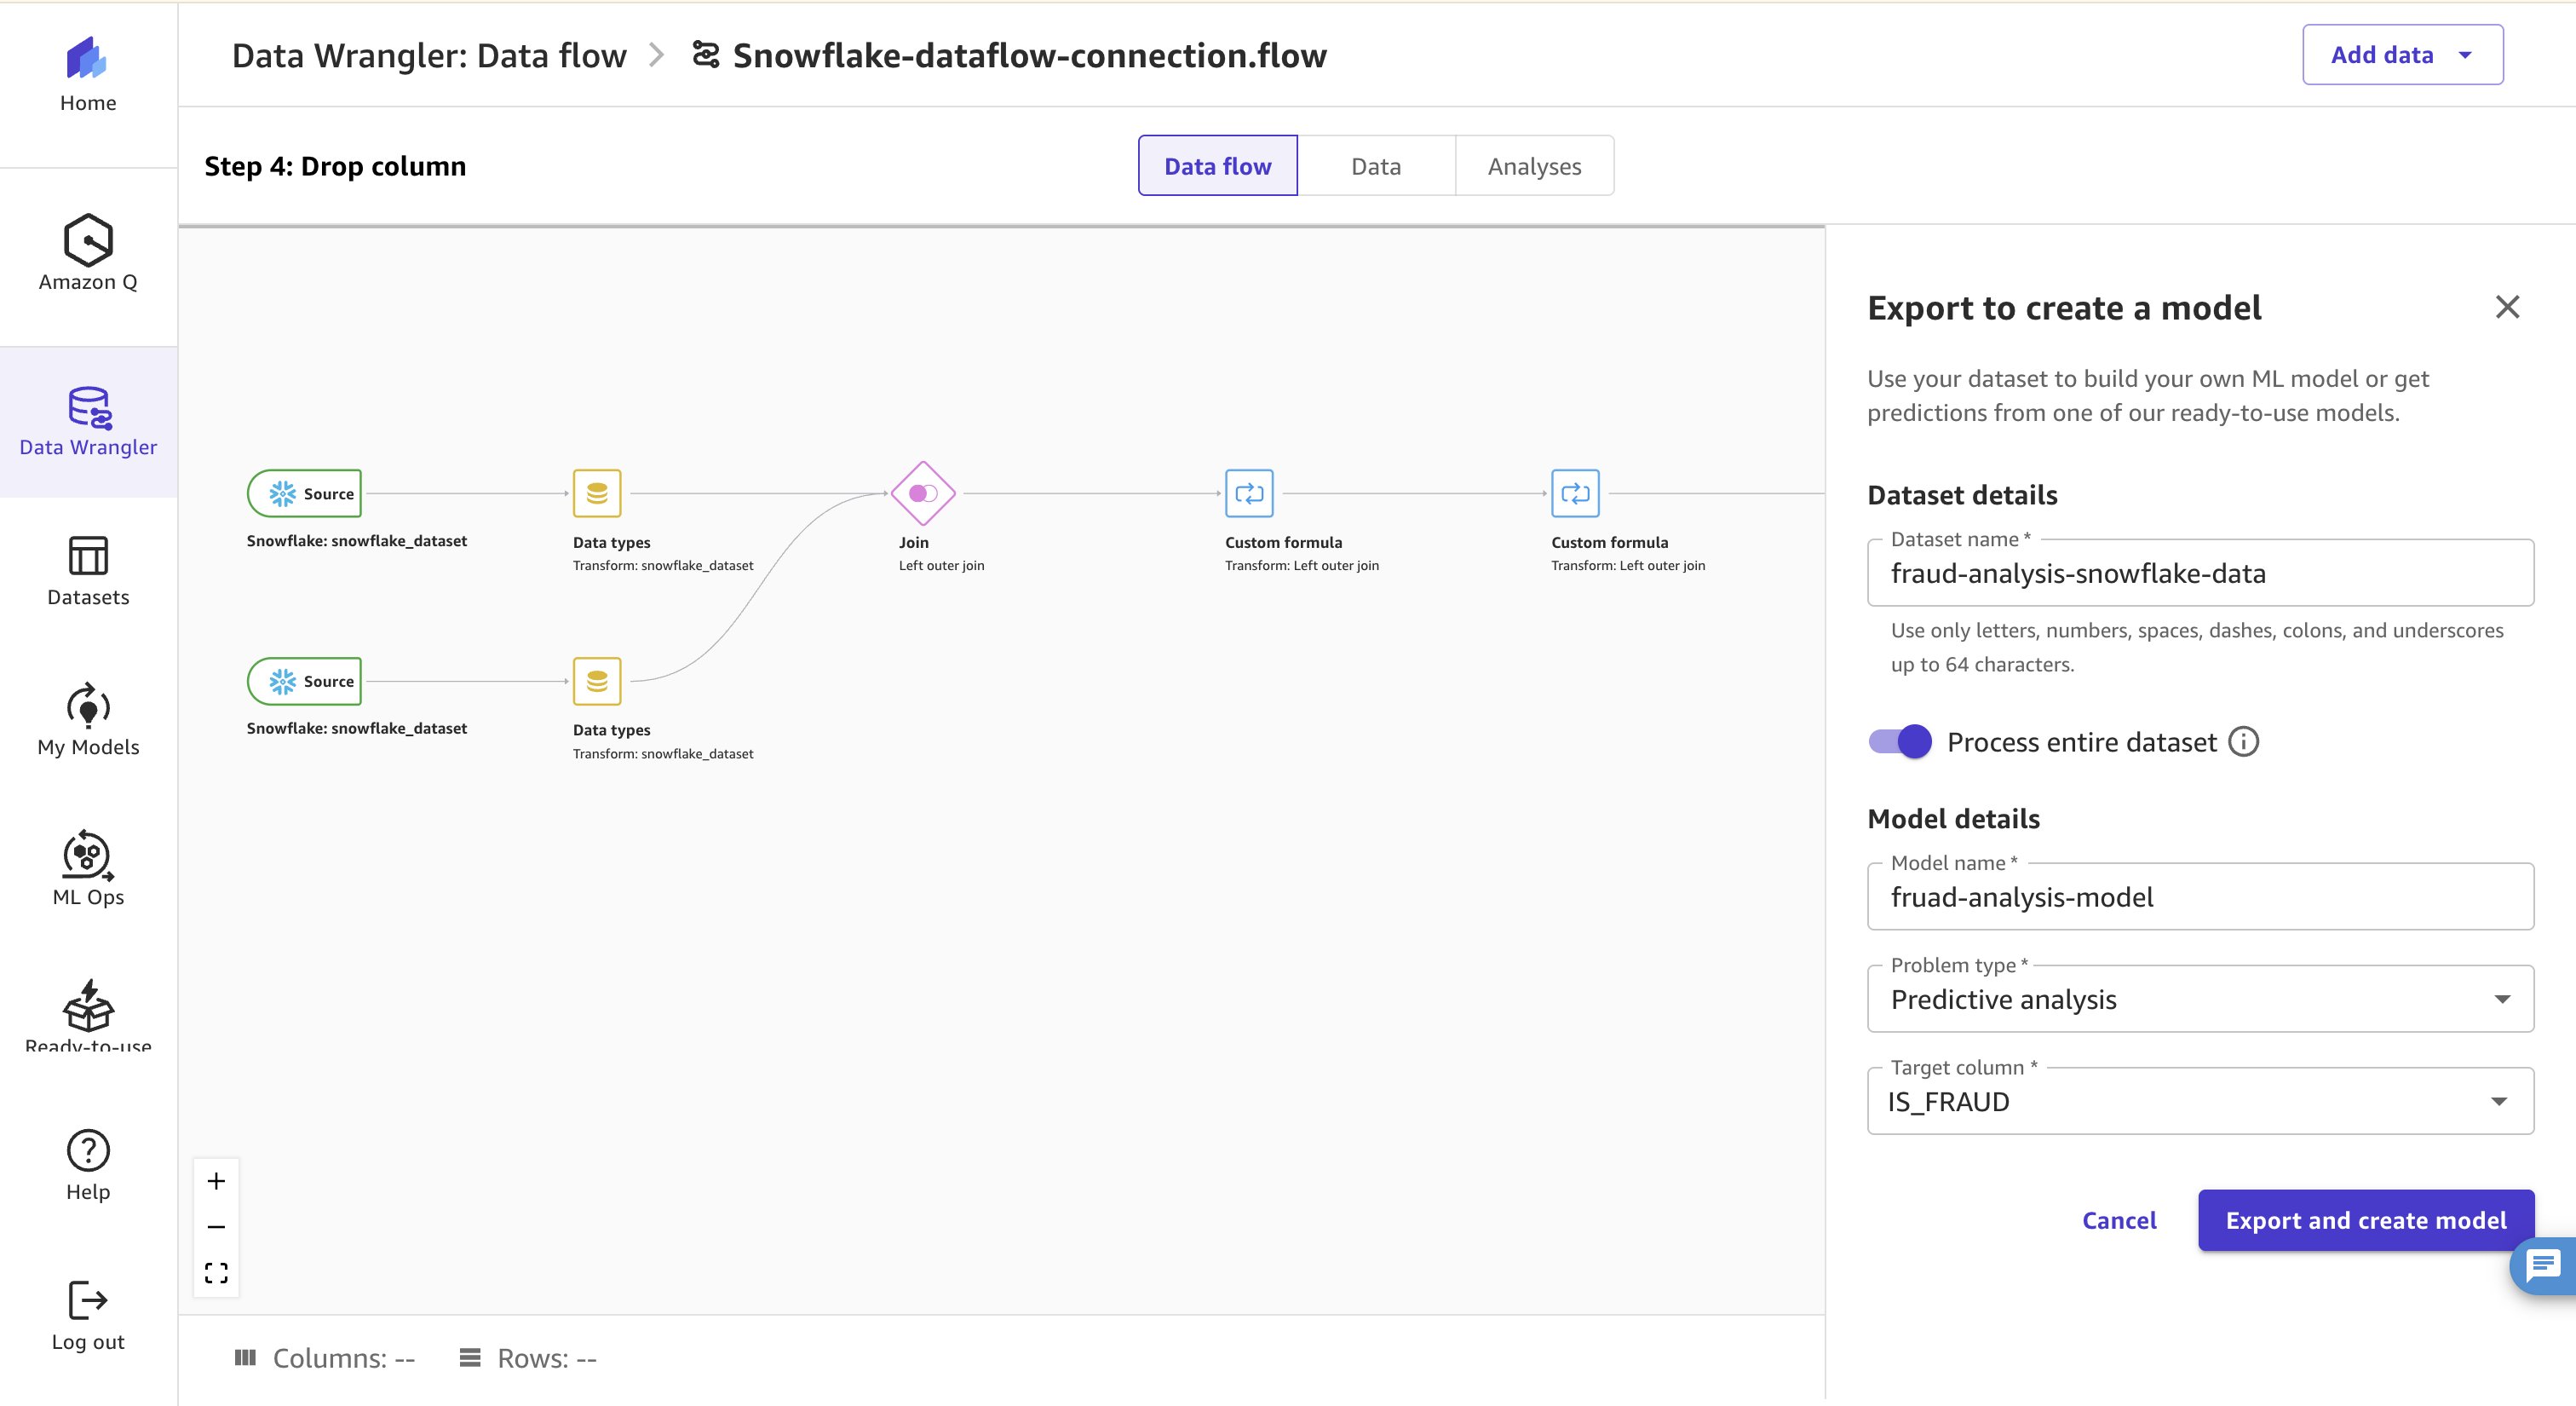Open the chat feedback bubble

(2544, 1266)
